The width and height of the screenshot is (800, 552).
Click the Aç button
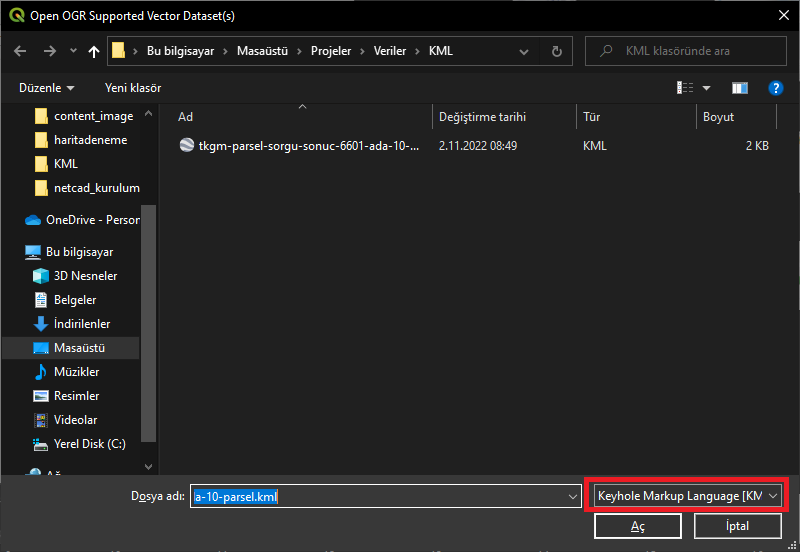[x=638, y=526]
